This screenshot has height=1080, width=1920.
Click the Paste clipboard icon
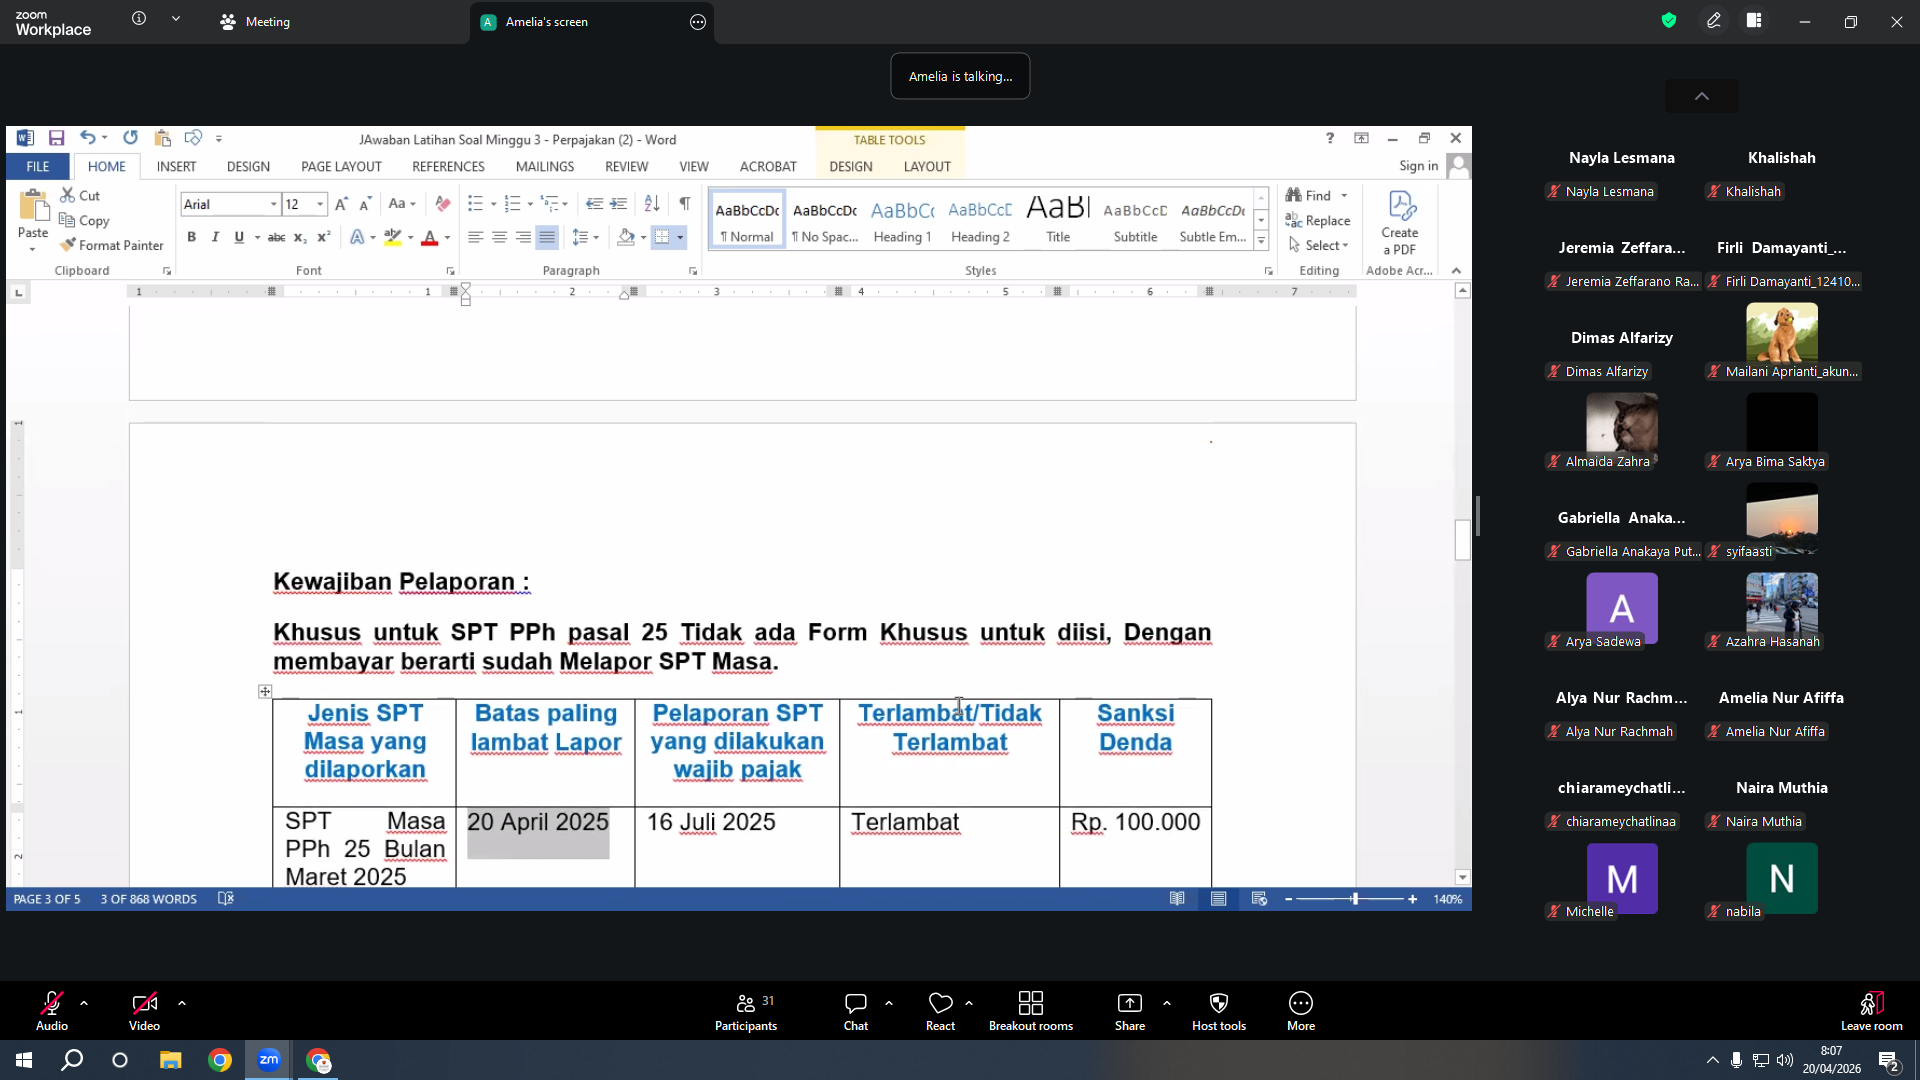click(33, 206)
